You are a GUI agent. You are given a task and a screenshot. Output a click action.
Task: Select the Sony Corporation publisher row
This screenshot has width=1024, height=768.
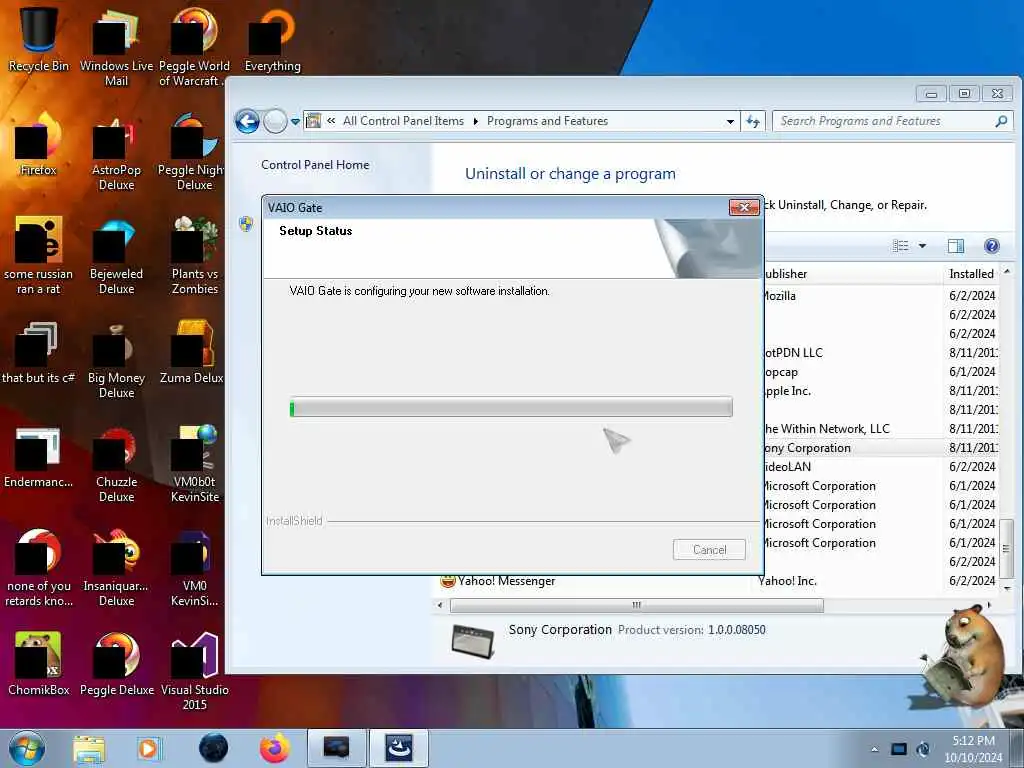pyautogui.click(x=880, y=447)
